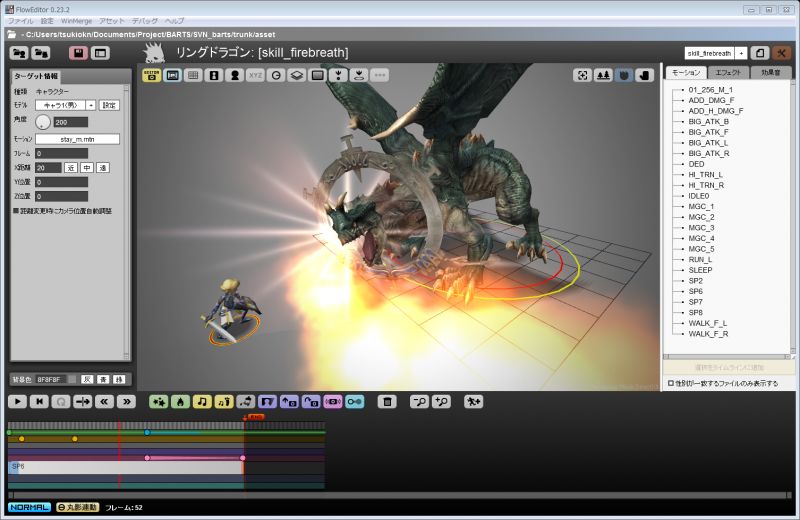Set background to blue with 青 button
Image resolution: width=800 pixels, height=520 pixels.
[x=103, y=379]
